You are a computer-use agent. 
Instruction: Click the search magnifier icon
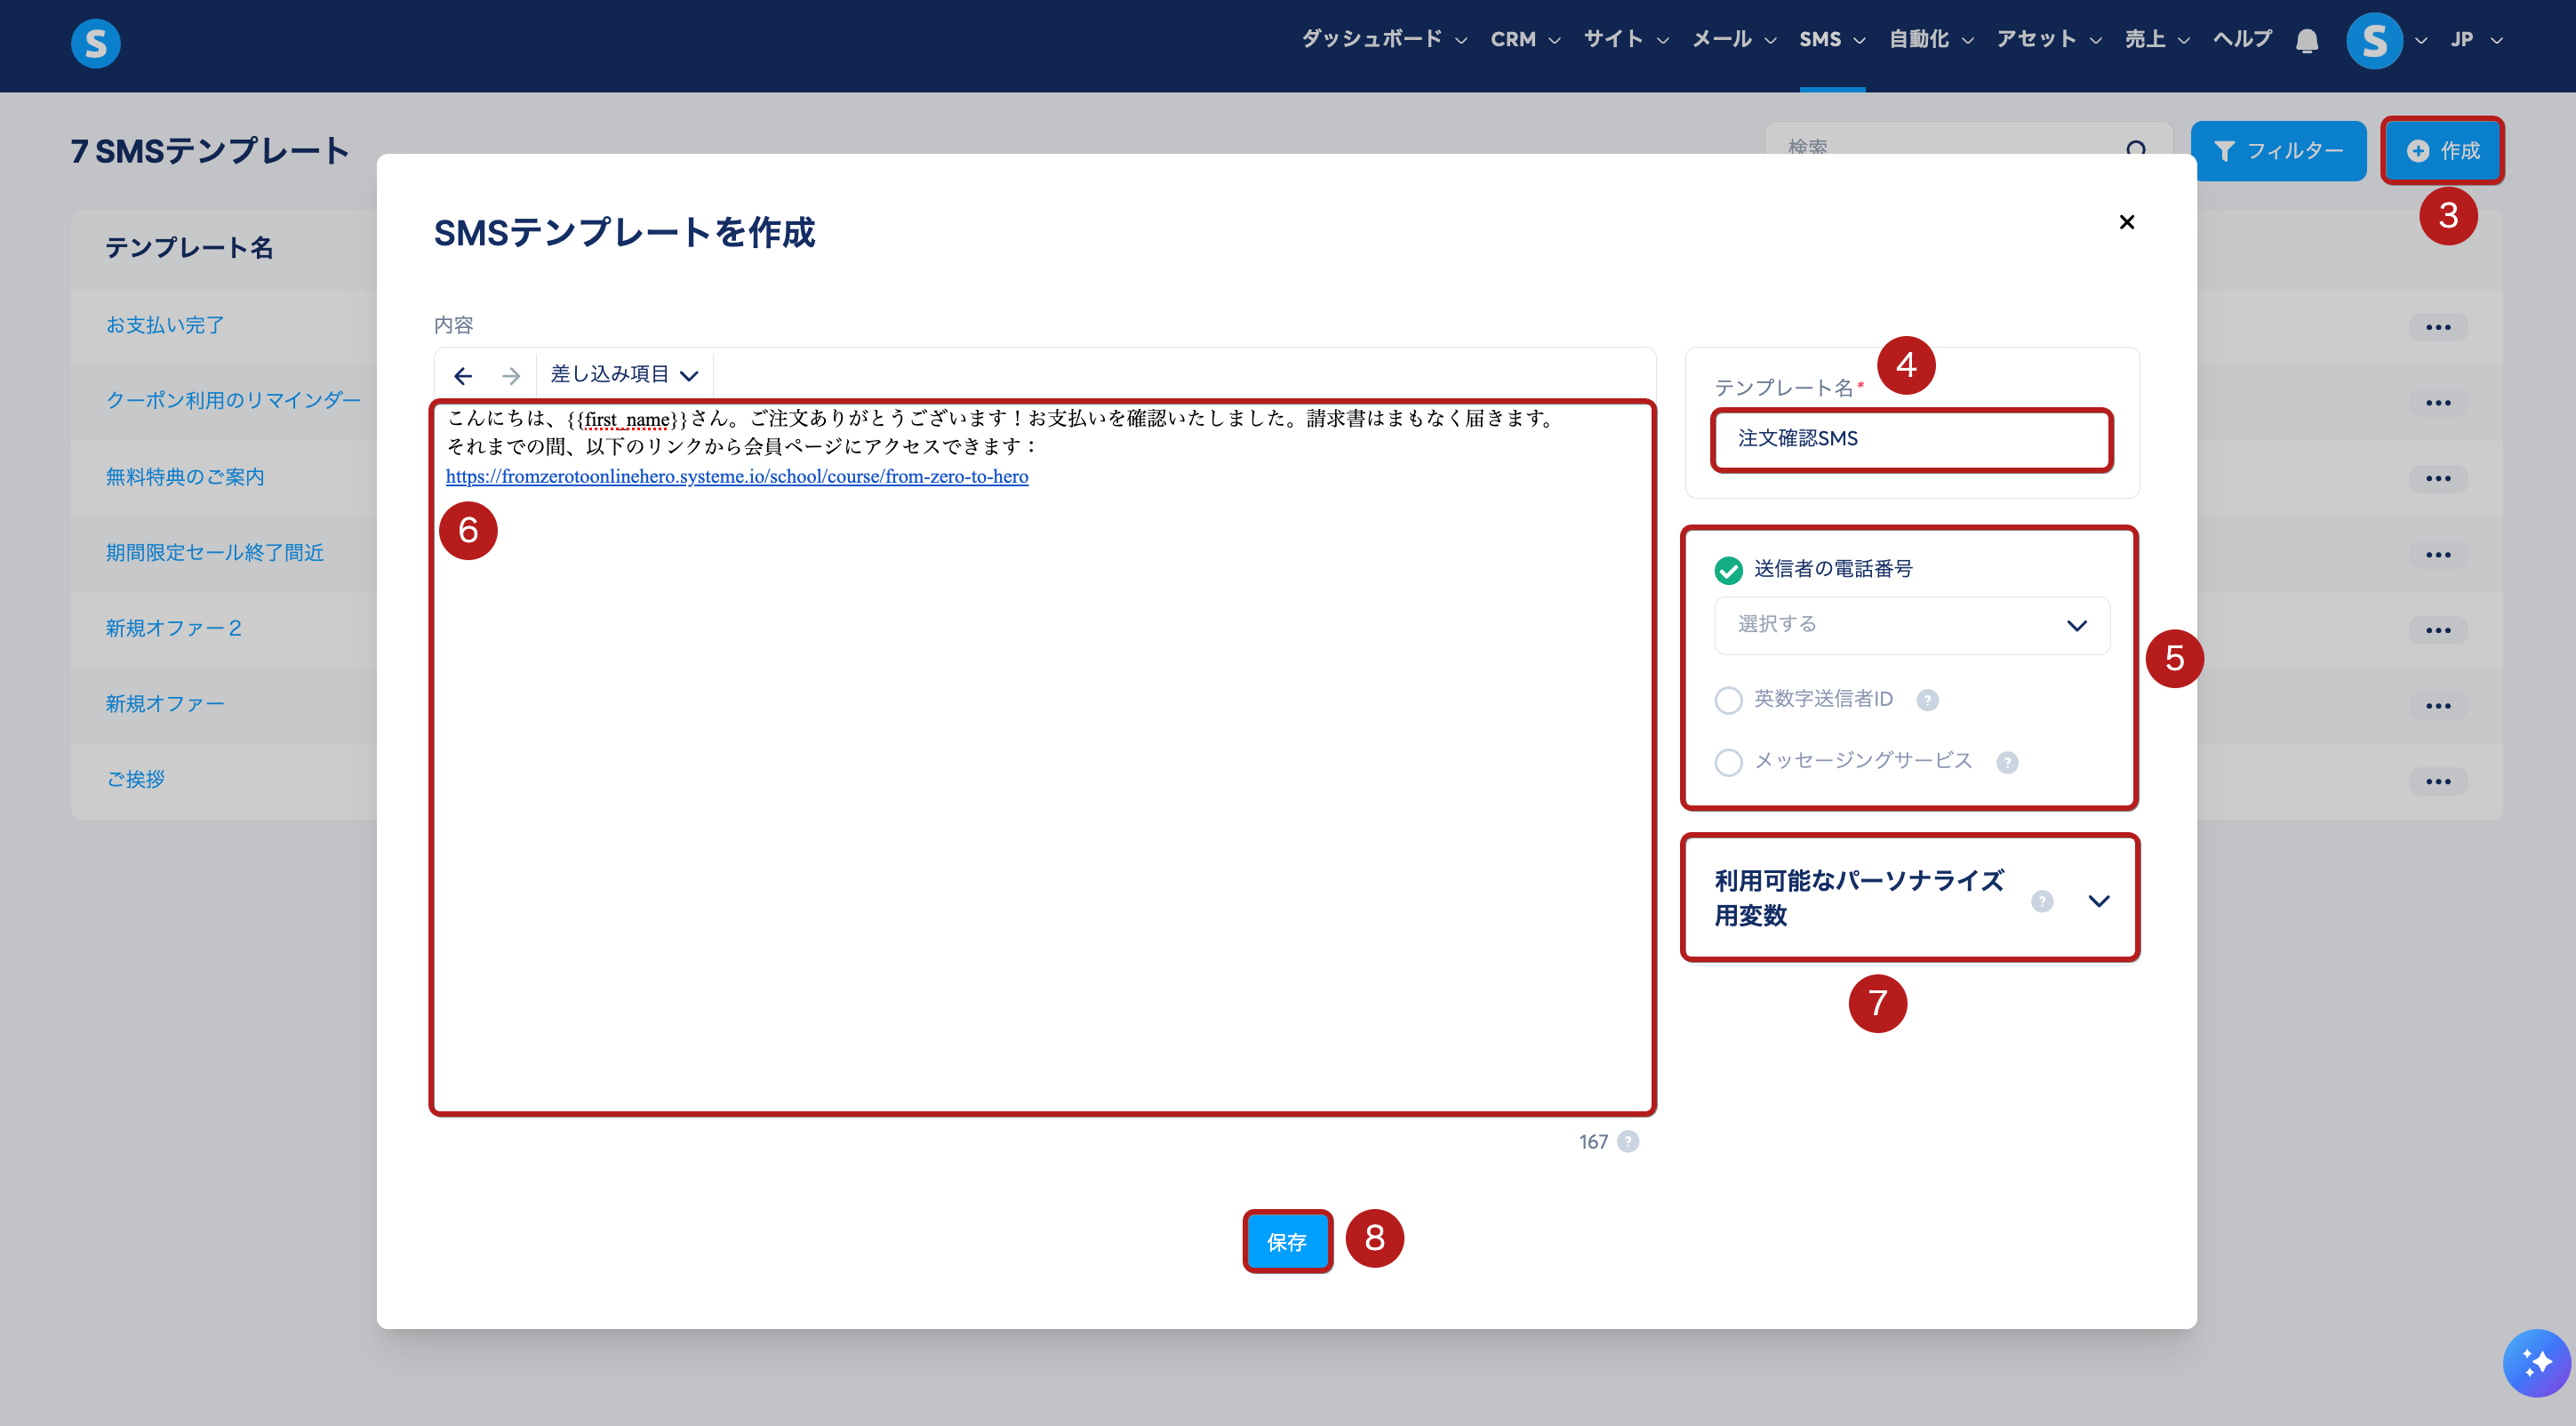pos(2136,149)
